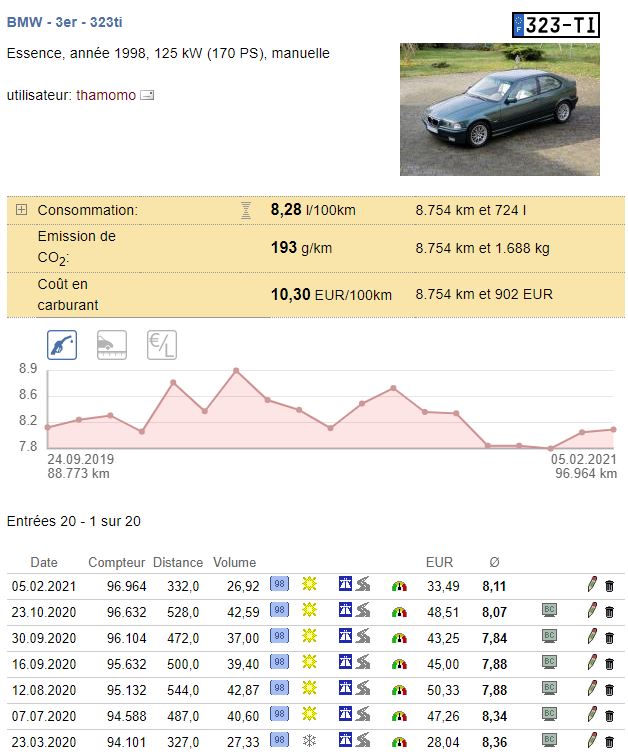The image size is (628, 755).
Task: Switch to the euro per liter chart
Action: (162, 345)
